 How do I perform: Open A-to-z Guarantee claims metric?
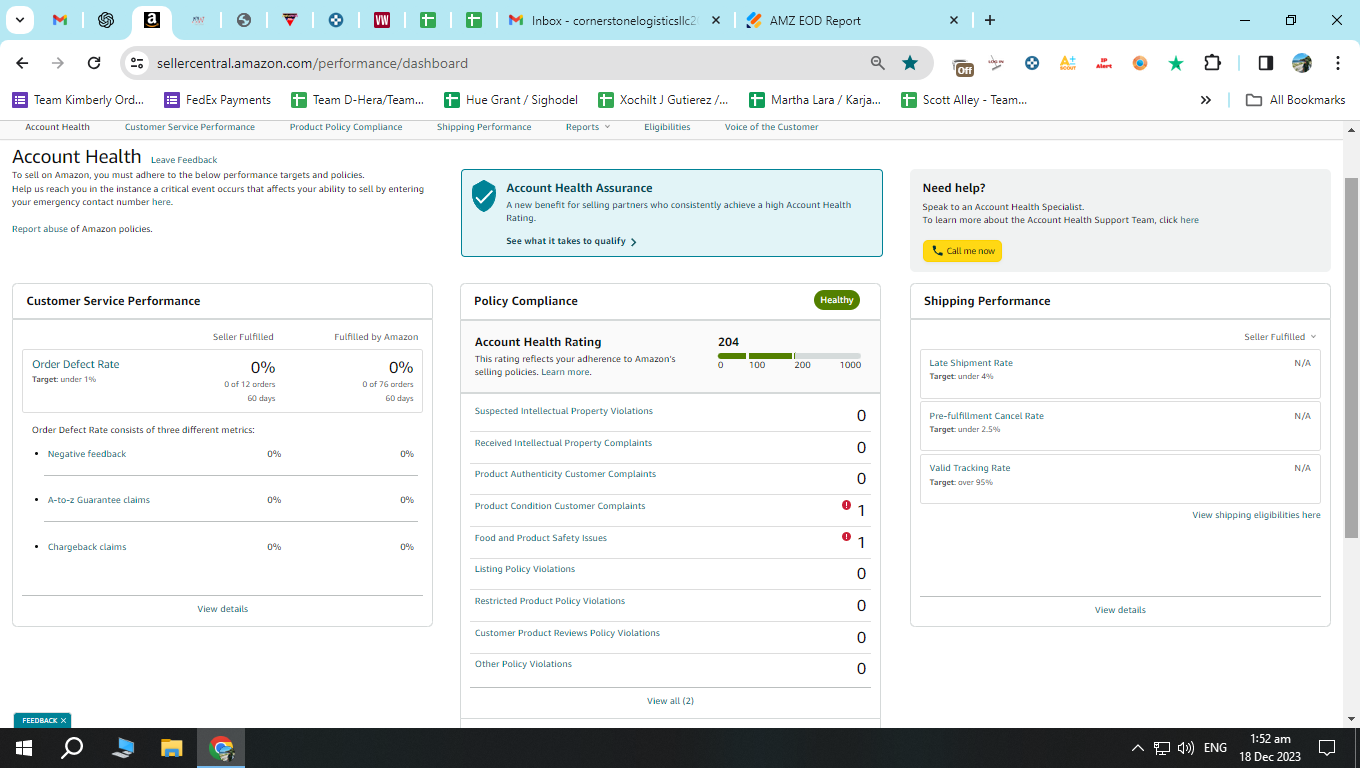pyautogui.click(x=99, y=500)
